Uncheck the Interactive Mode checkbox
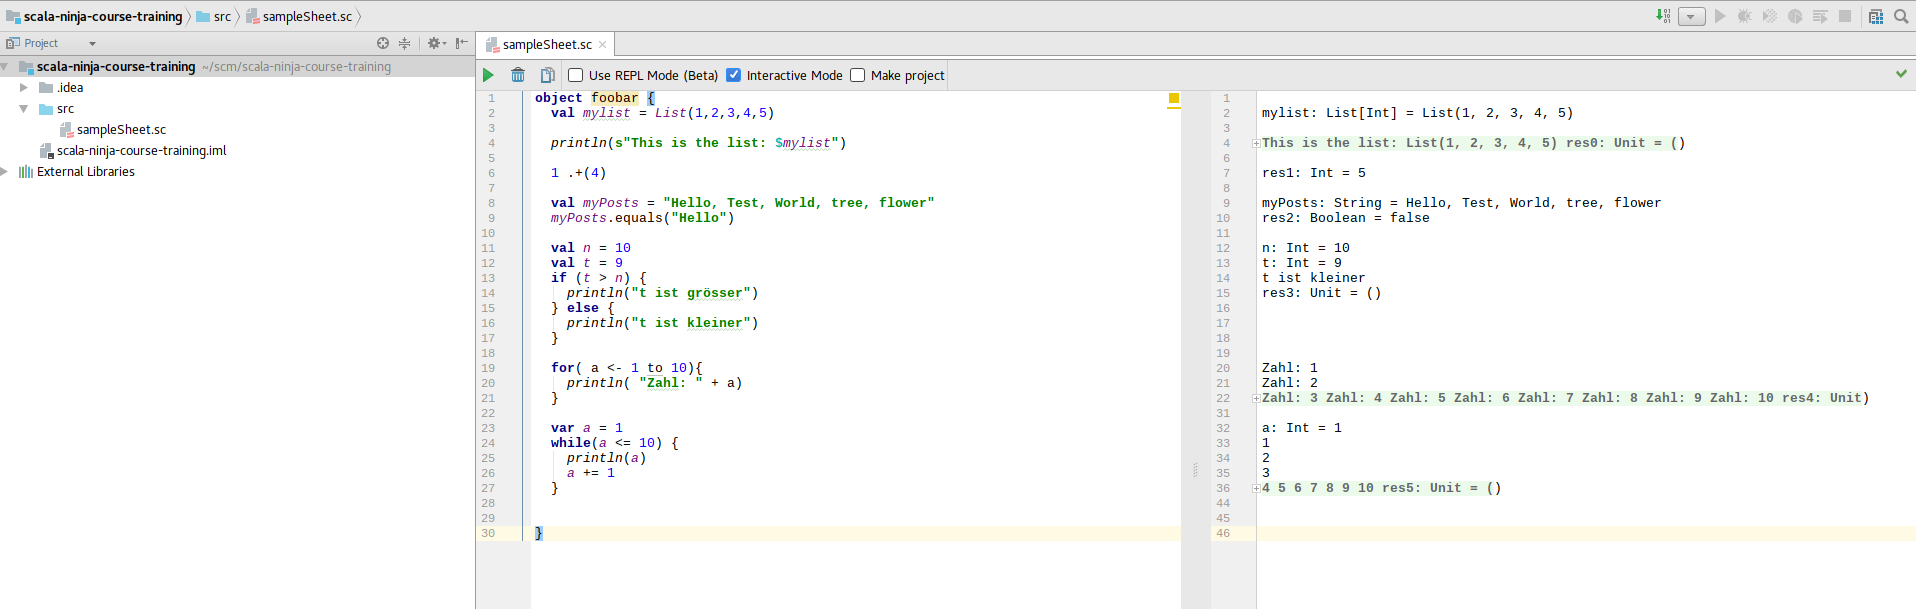This screenshot has height=609, width=1916. (734, 75)
